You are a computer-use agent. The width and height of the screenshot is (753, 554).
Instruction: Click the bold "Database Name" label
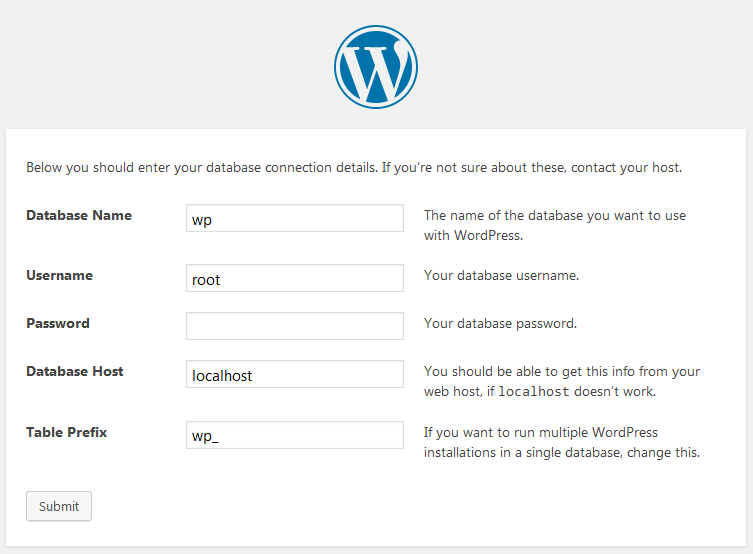tap(78, 215)
